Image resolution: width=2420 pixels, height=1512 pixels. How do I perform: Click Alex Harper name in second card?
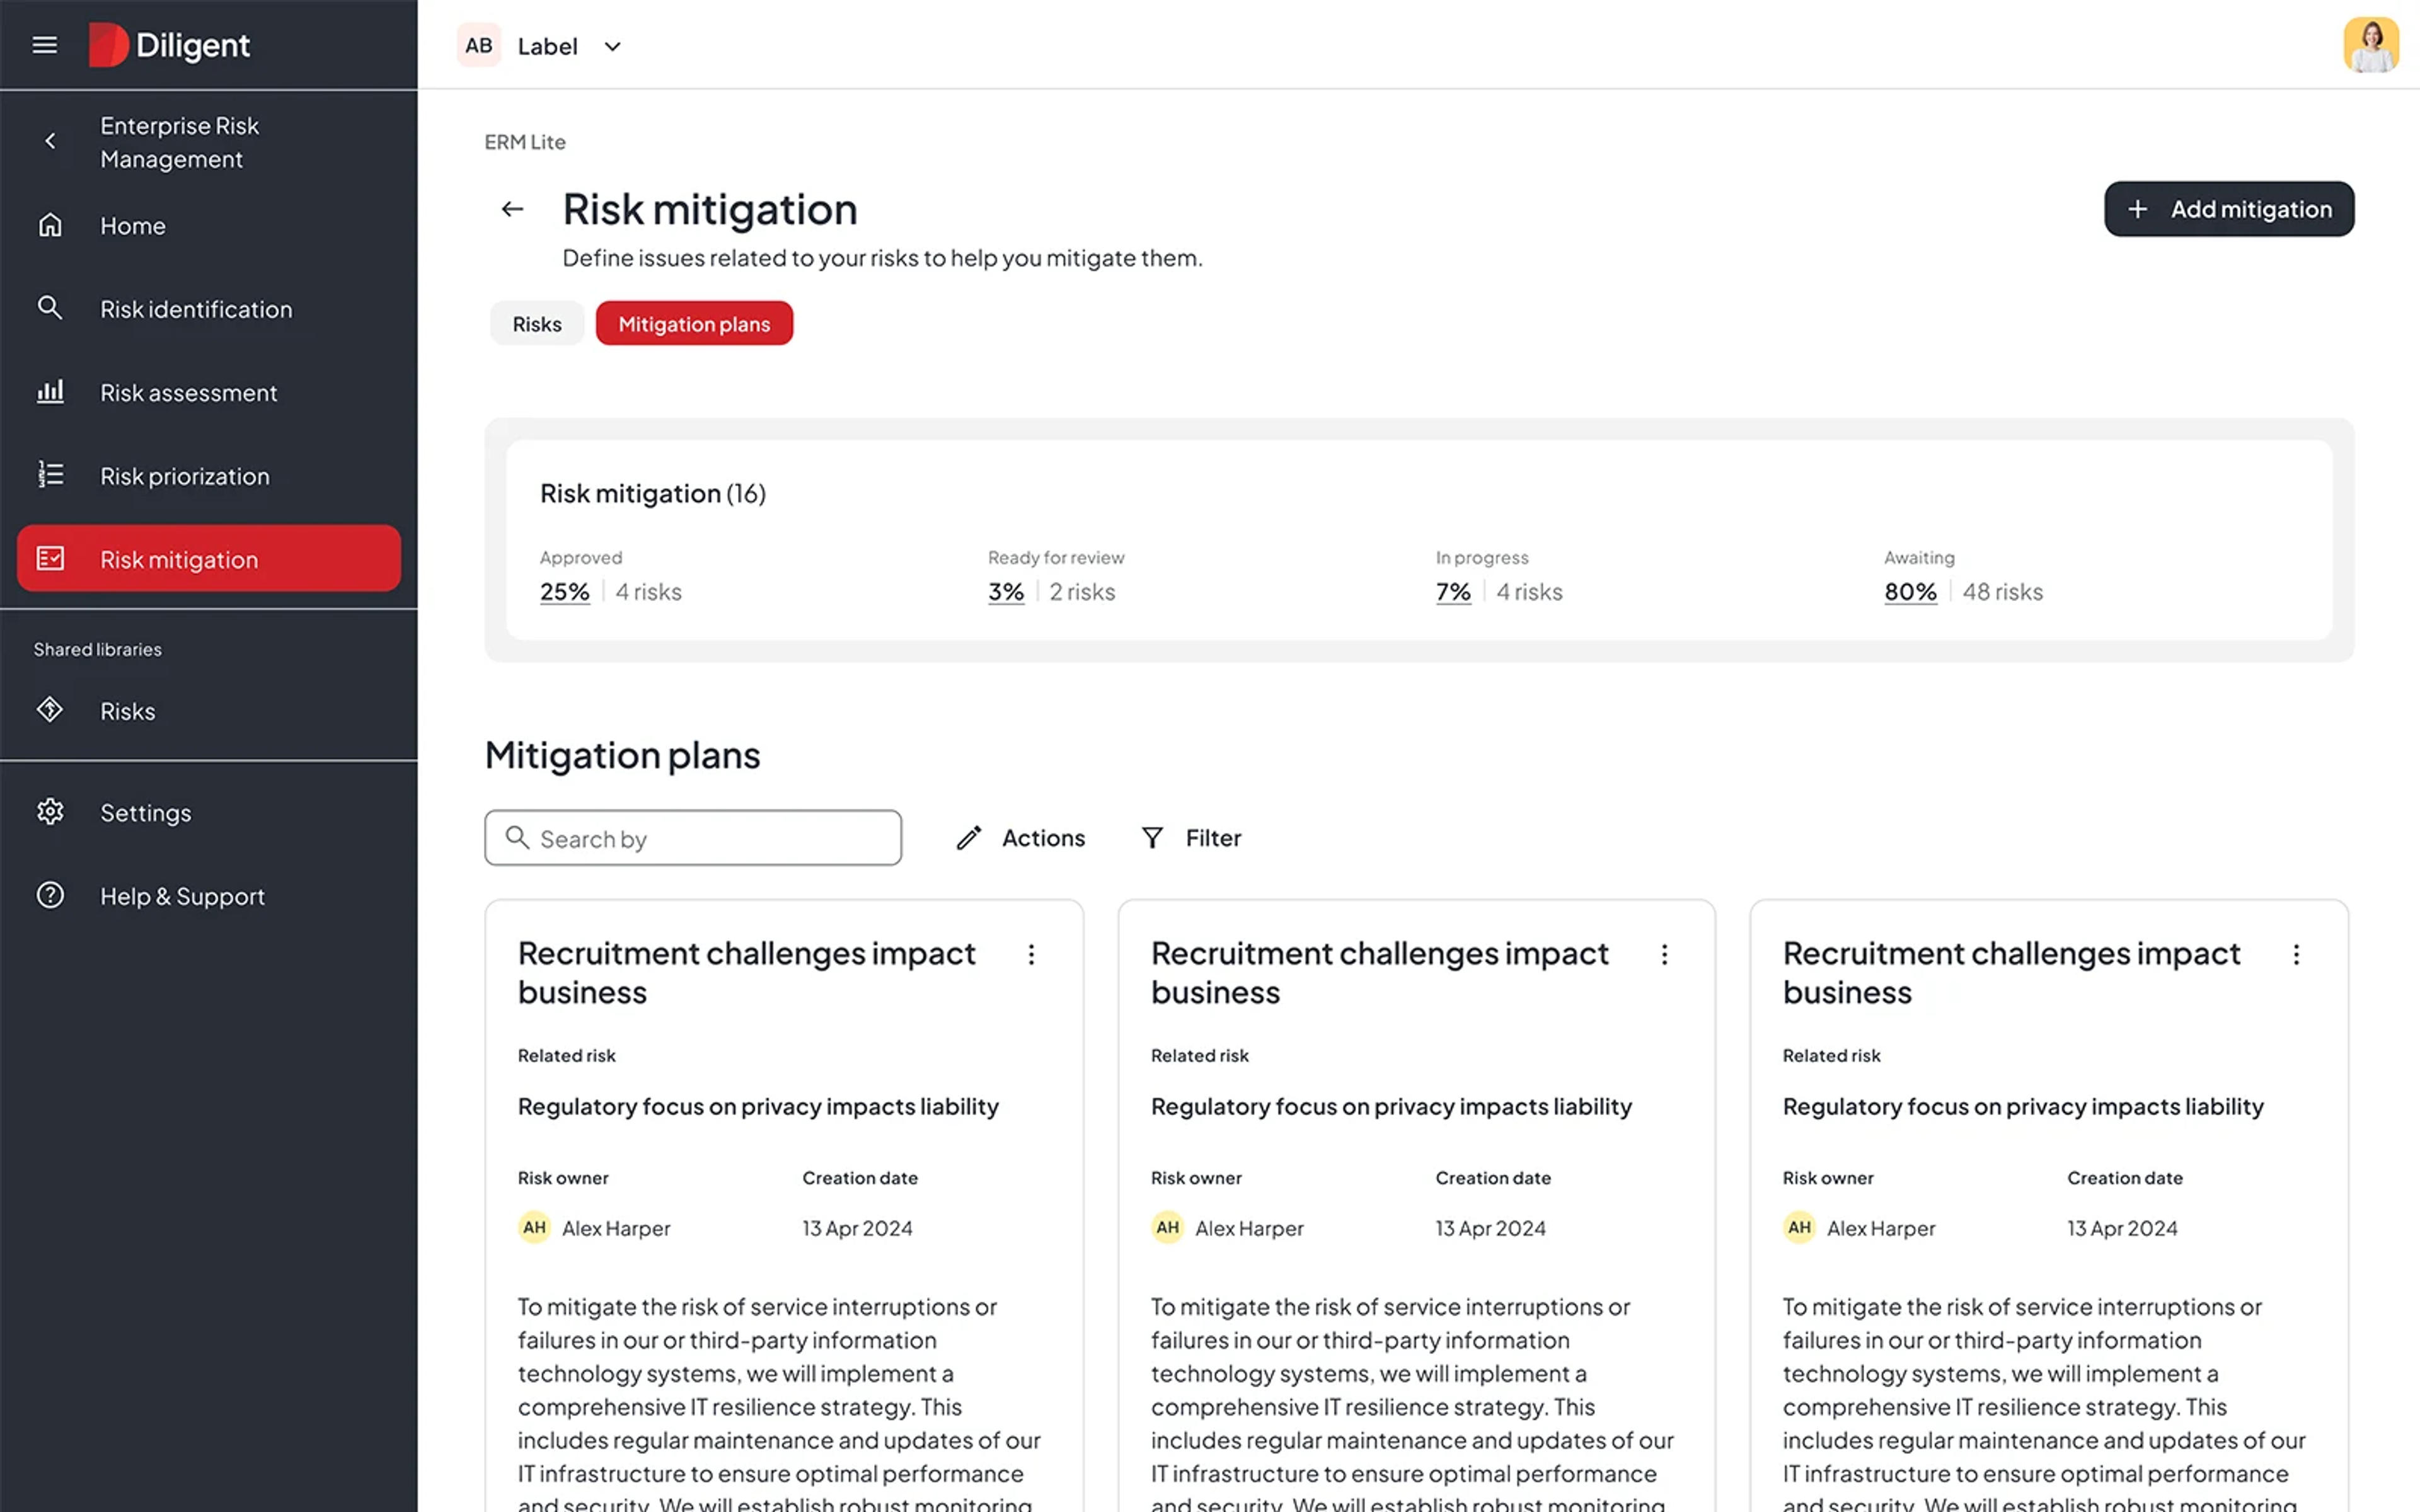tap(1249, 1228)
